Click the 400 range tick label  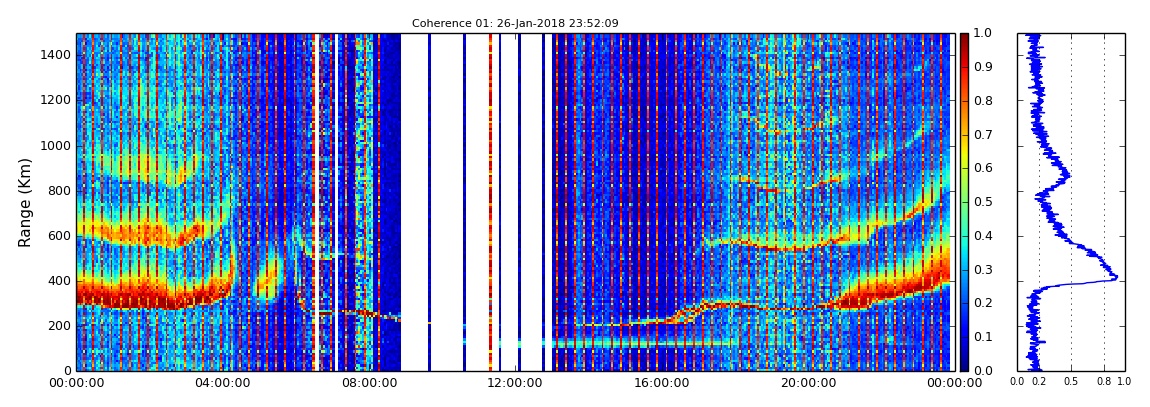click(60, 281)
